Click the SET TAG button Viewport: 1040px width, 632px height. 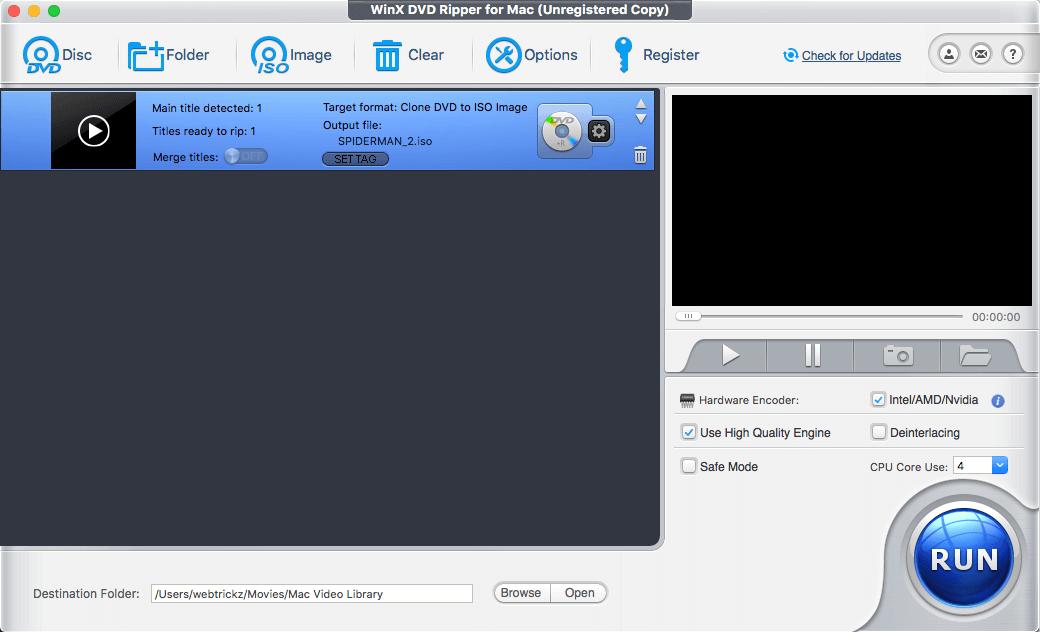(356, 159)
